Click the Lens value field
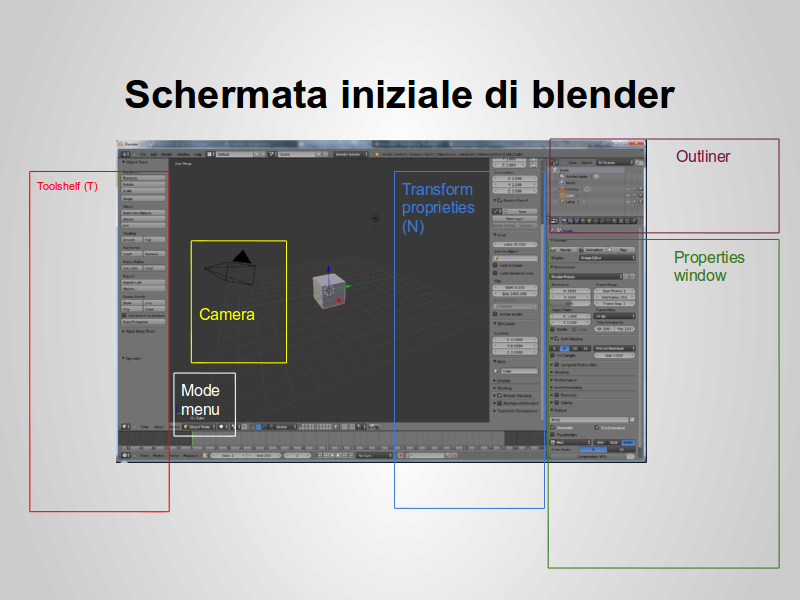 tap(515, 244)
